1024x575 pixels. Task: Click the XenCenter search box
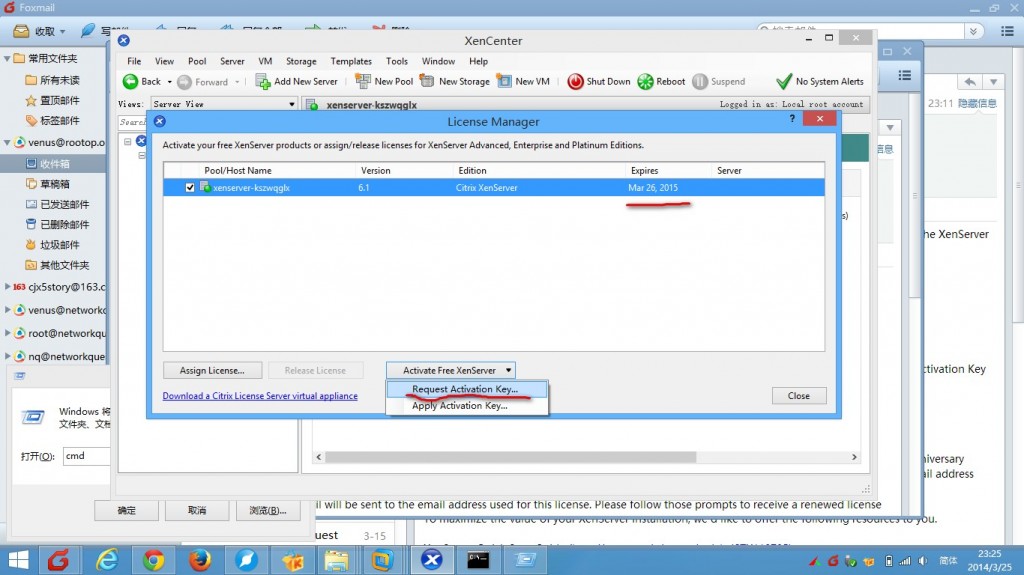click(x=133, y=122)
